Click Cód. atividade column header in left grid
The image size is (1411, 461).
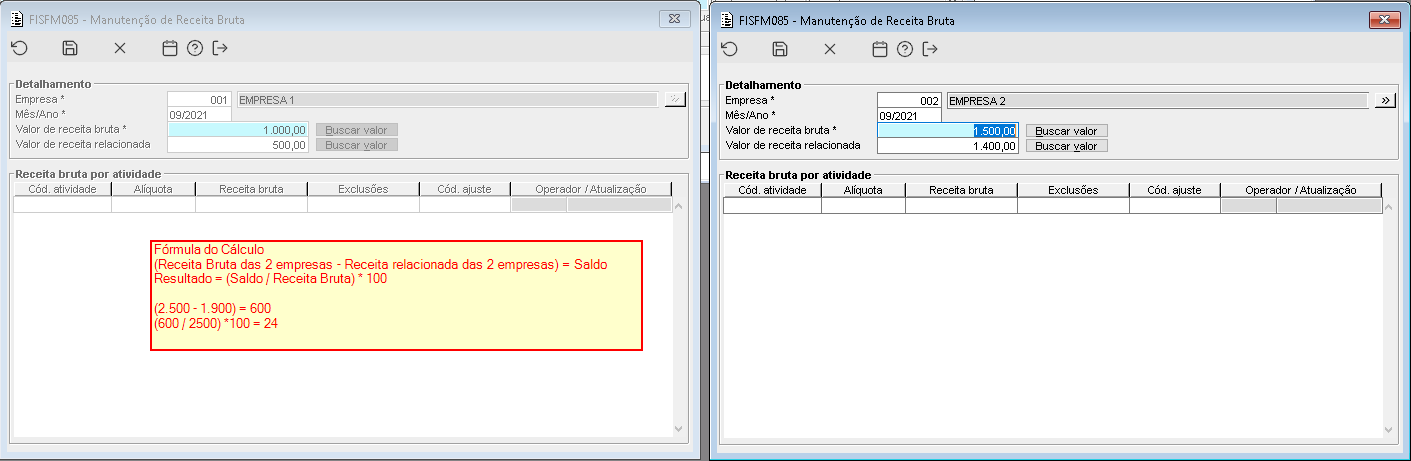pyautogui.click(x=62, y=188)
